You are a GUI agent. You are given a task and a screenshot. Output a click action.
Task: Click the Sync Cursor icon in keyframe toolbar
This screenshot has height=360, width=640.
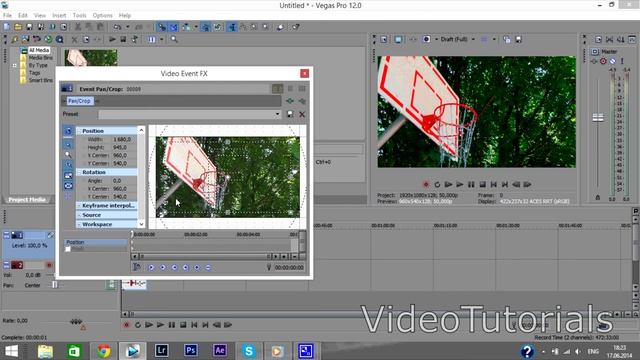(x=137, y=267)
